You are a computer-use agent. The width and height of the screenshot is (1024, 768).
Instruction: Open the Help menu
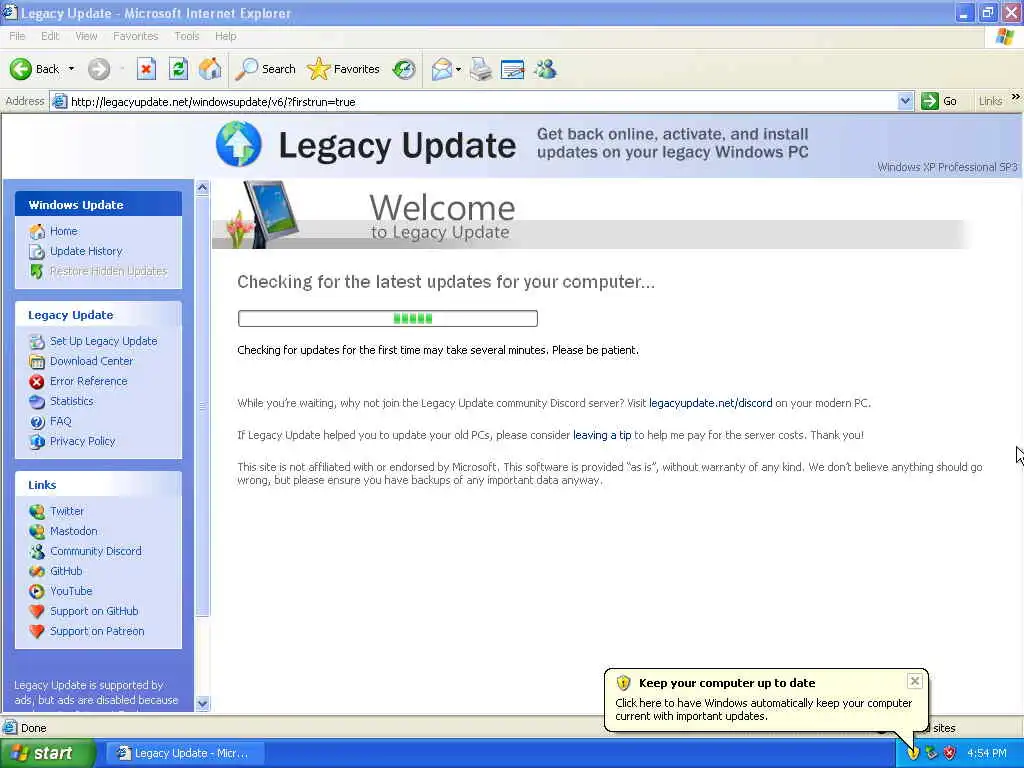pos(225,36)
